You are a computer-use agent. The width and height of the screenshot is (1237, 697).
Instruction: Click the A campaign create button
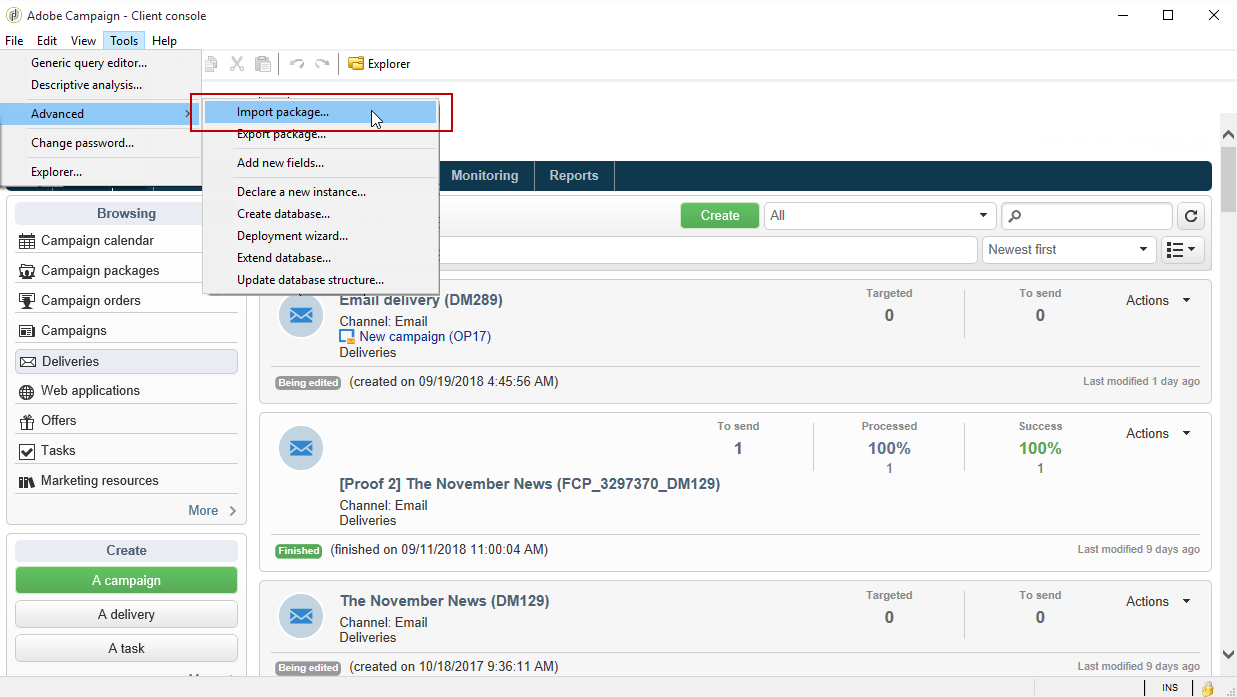(x=126, y=581)
